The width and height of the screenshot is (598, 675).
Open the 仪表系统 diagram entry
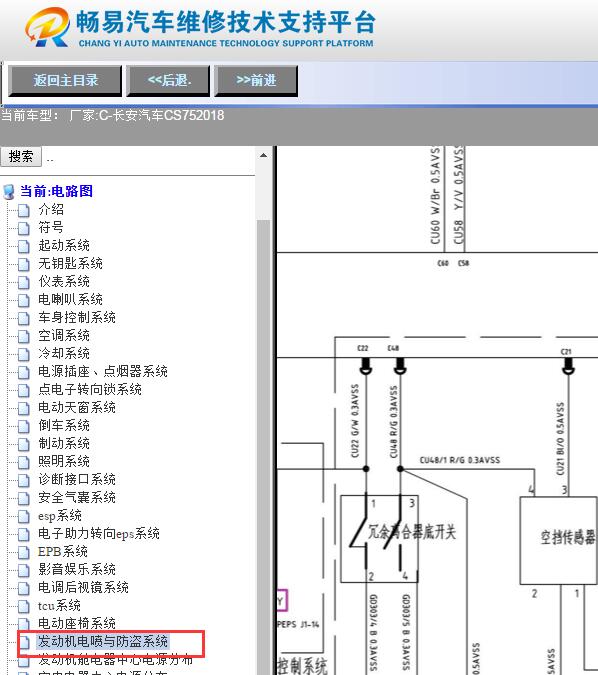click(x=64, y=282)
